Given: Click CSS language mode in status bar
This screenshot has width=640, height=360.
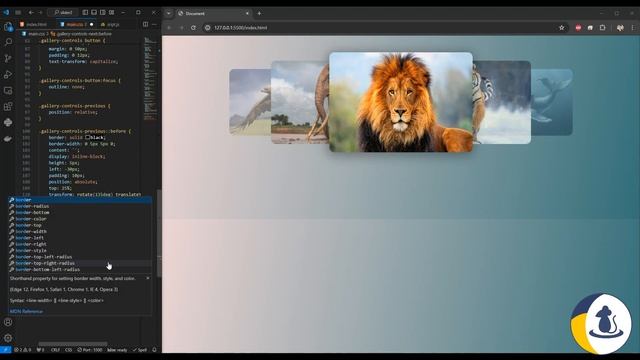Looking at the screenshot, I should pos(68,350).
